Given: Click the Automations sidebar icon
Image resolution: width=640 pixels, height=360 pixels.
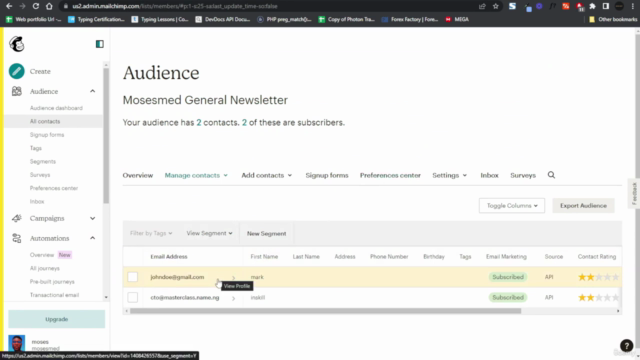Looking at the screenshot, I should coord(17,238).
